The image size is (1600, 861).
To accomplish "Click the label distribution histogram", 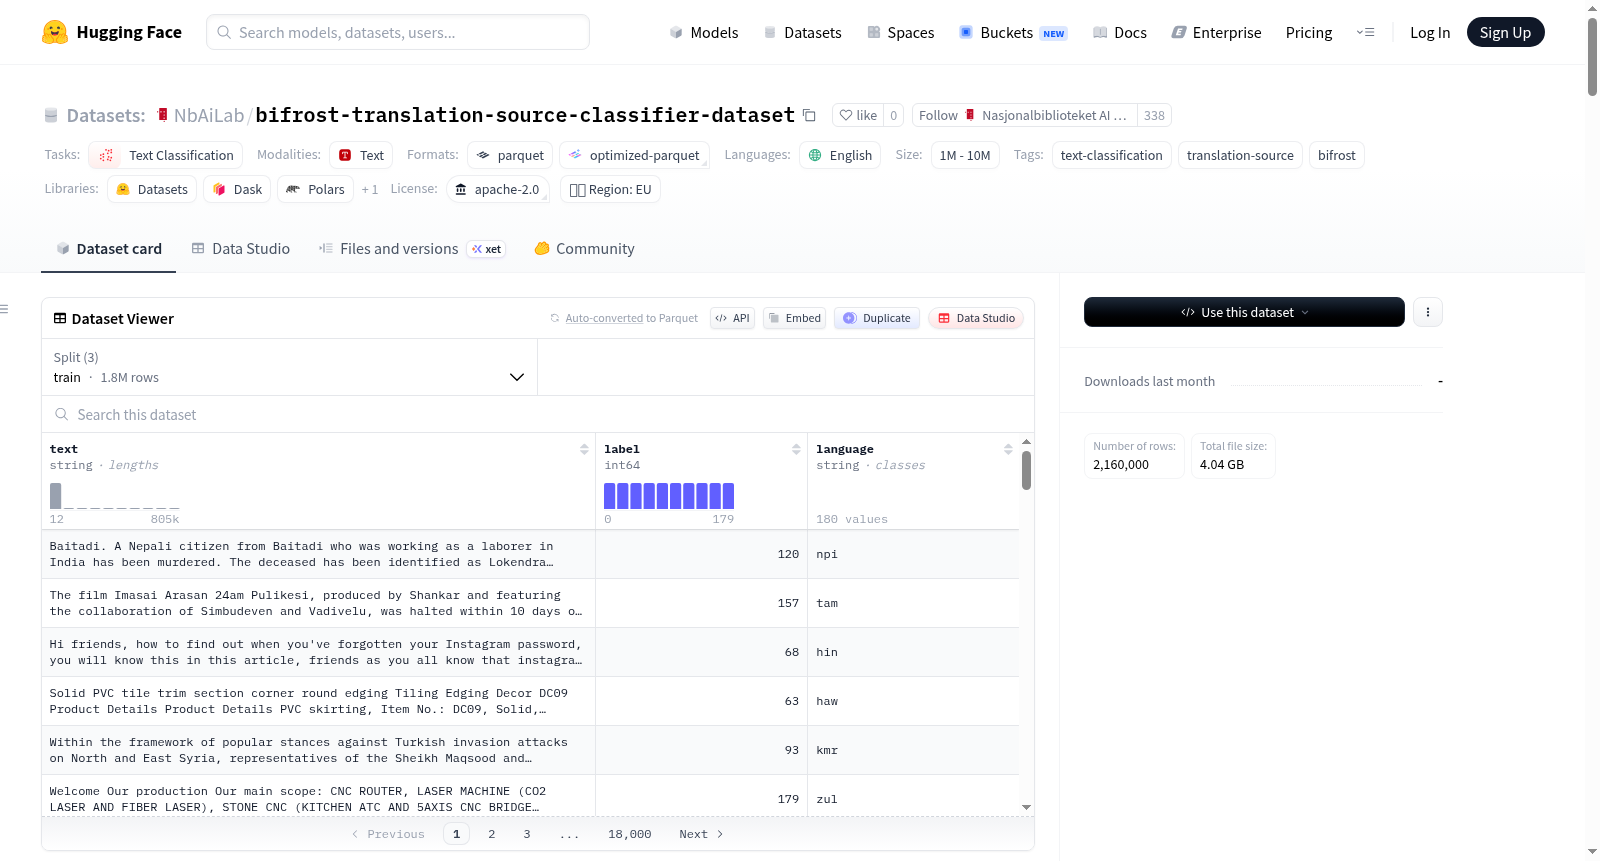I will [669, 496].
